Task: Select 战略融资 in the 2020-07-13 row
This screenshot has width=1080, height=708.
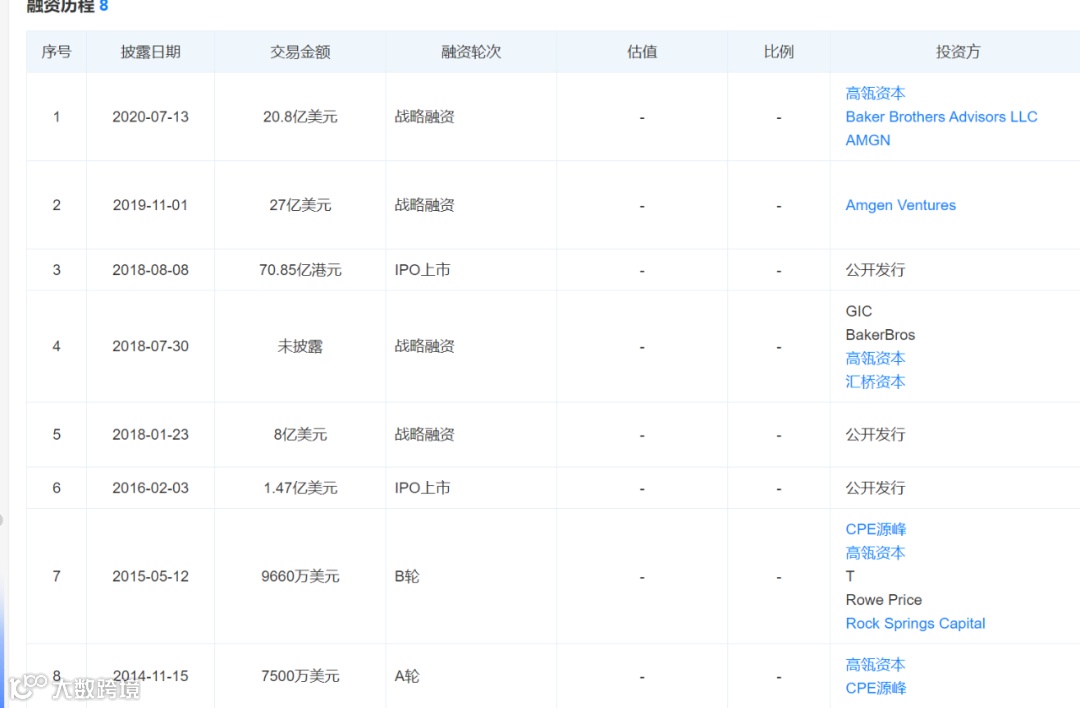Action: (424, 116)
